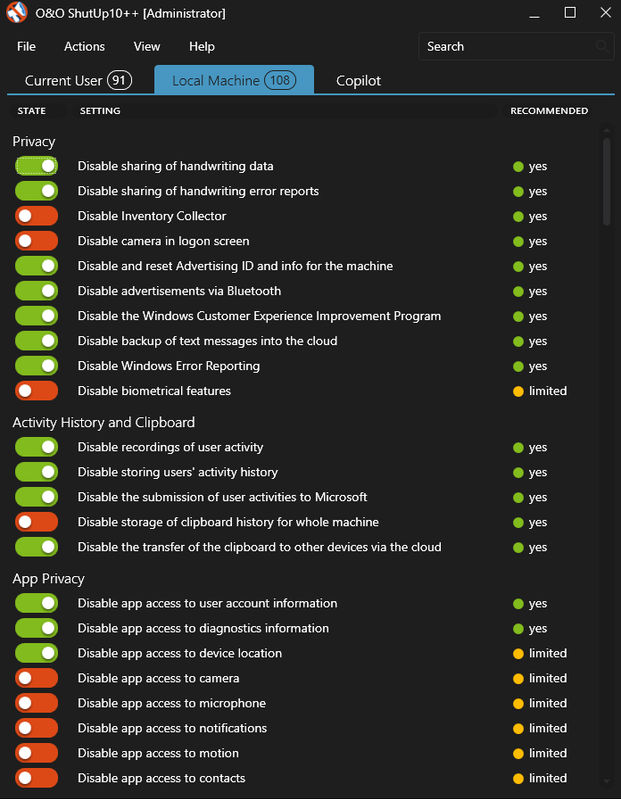Switch to the Copilot tab

pos(358,81)
